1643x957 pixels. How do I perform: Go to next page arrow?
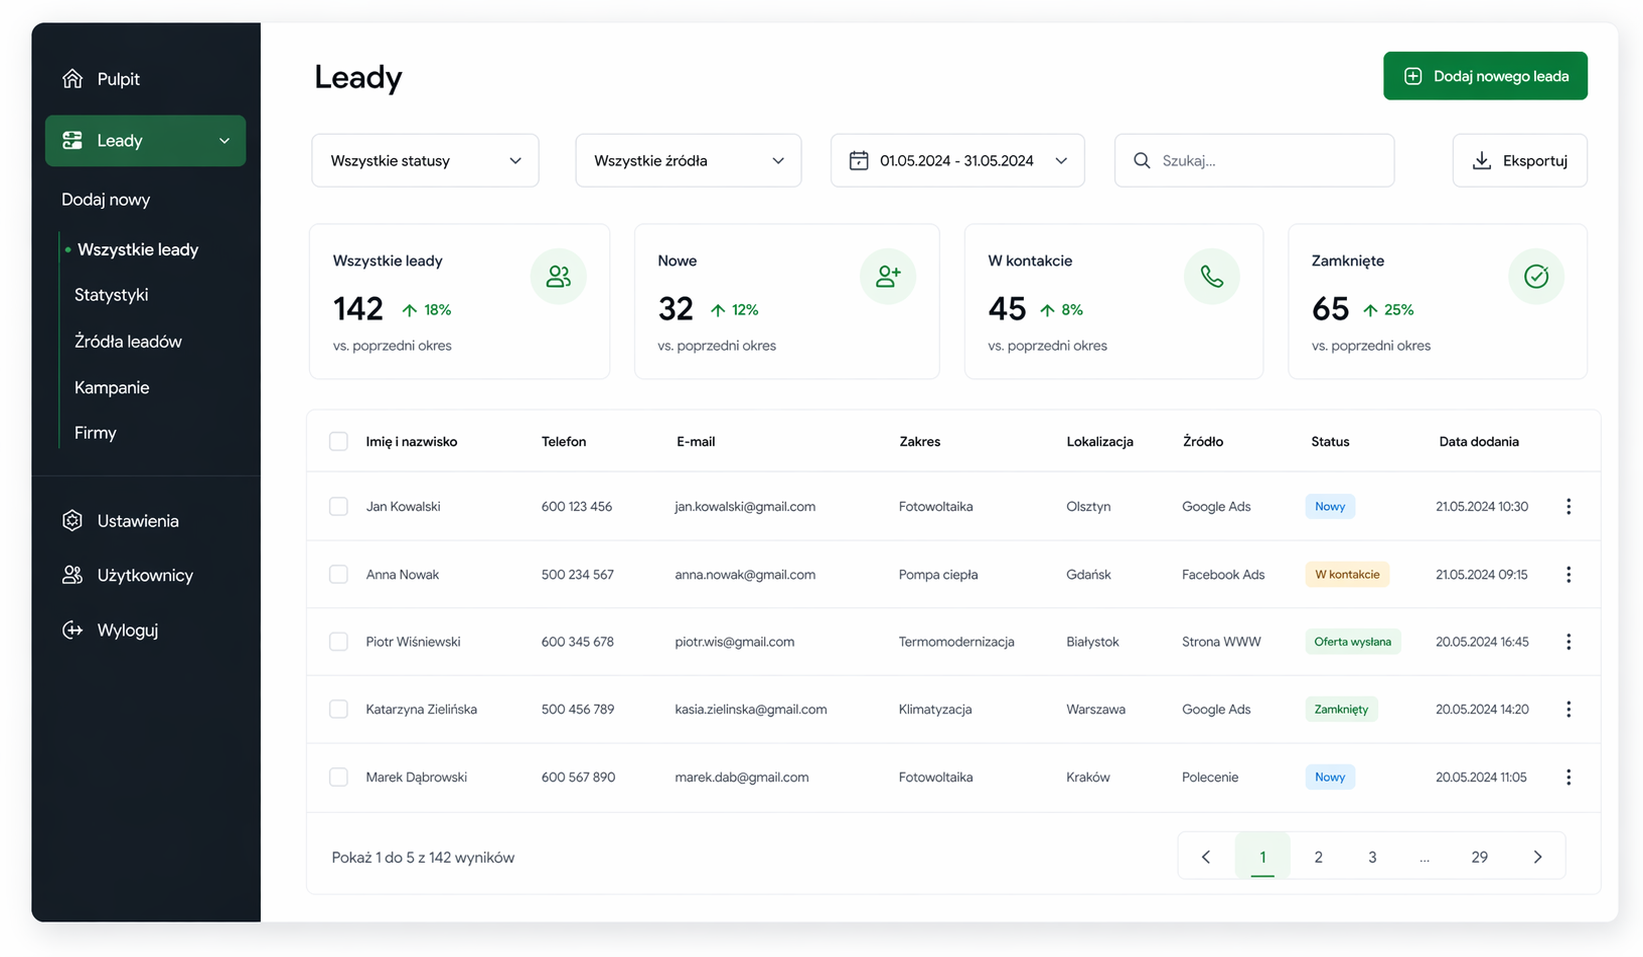point(1538,857)
